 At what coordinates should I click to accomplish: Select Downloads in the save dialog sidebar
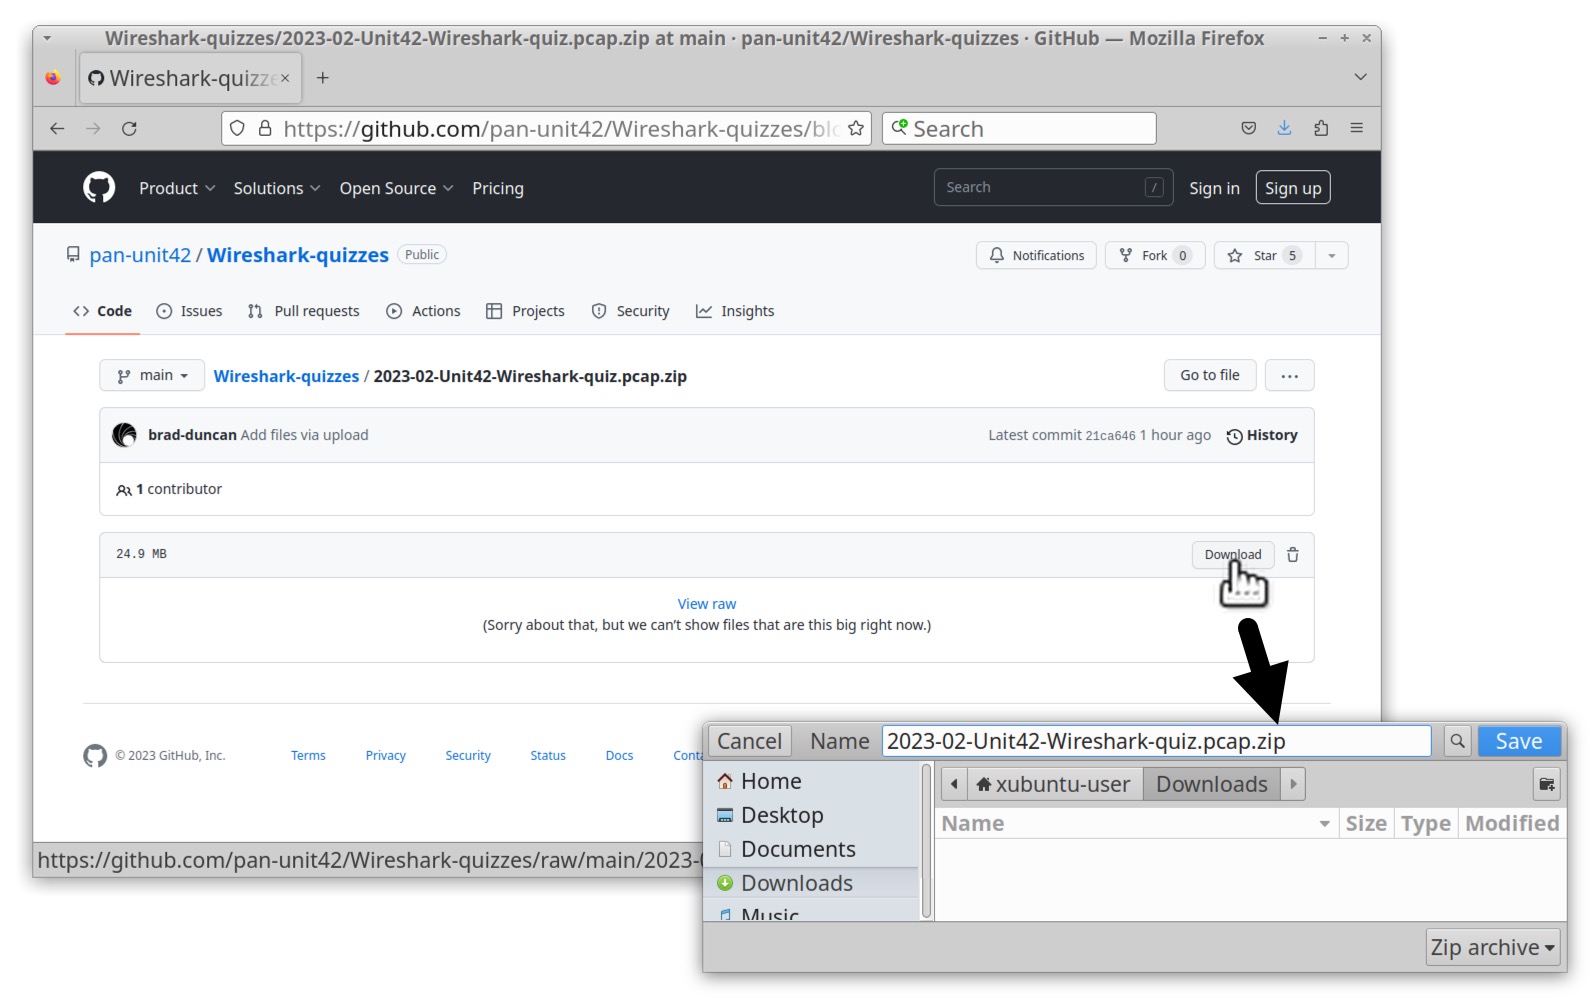click(813, 883)
